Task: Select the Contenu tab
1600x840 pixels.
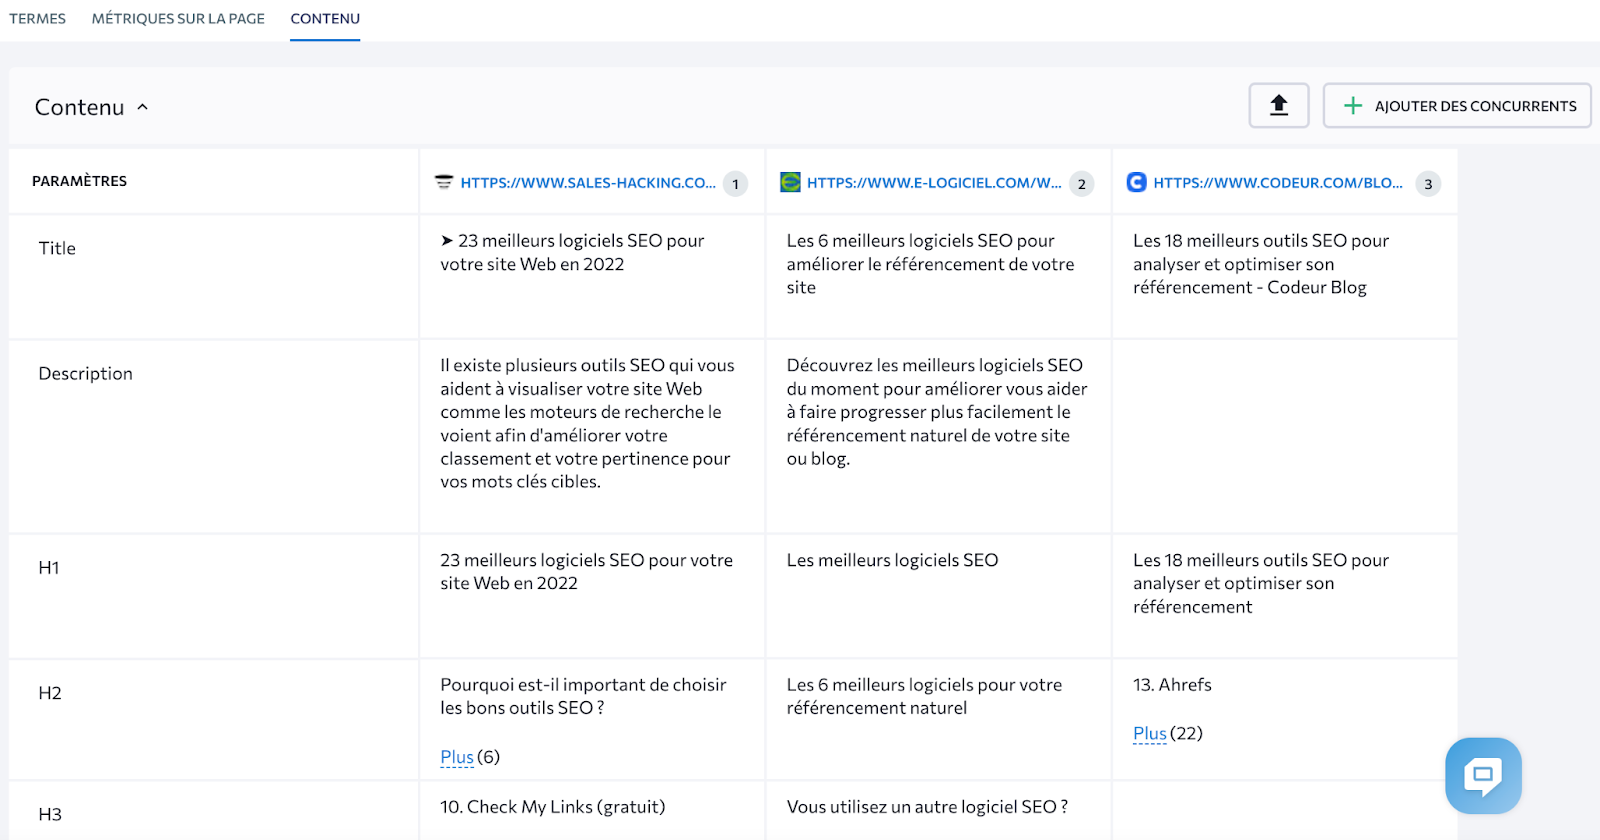Action: (x=325, y=19)
